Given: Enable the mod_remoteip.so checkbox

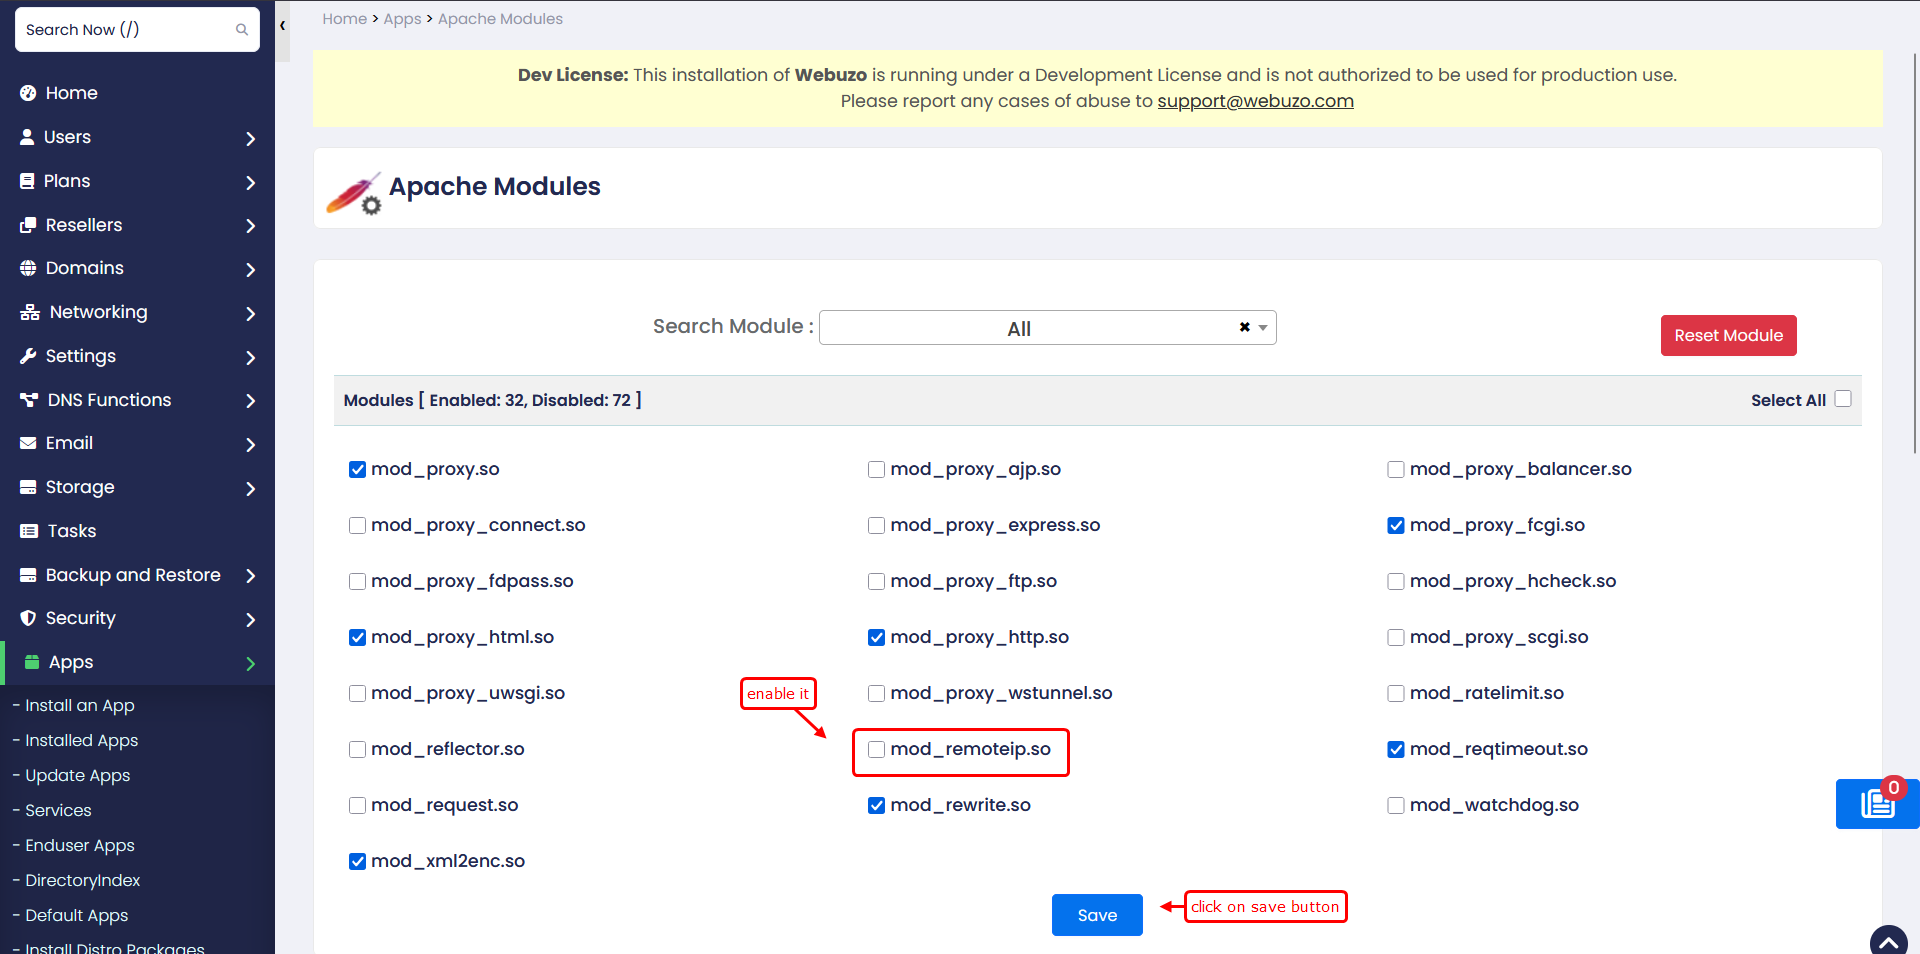Looking at the screenshot, I should (x=877, y=749).
